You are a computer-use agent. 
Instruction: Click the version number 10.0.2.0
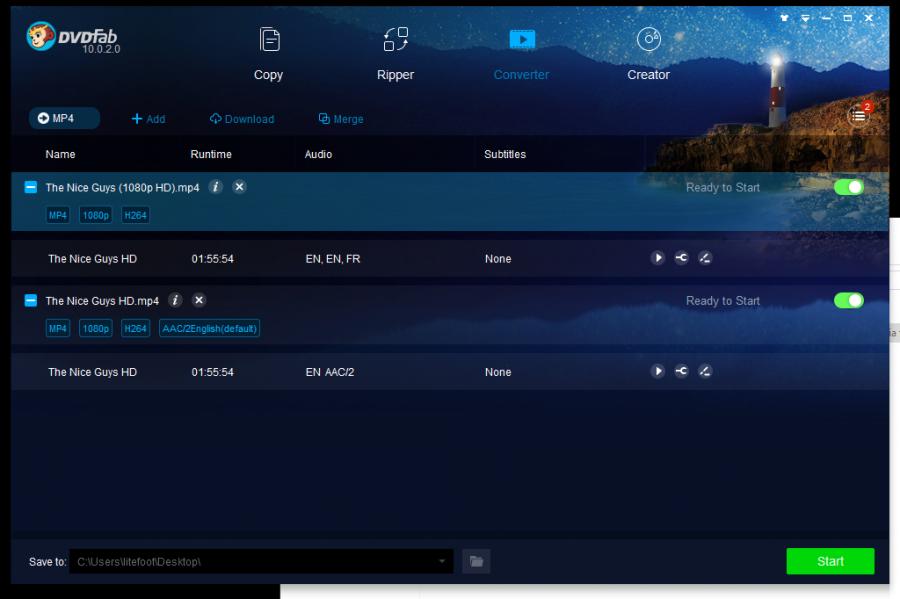[101, 49]
